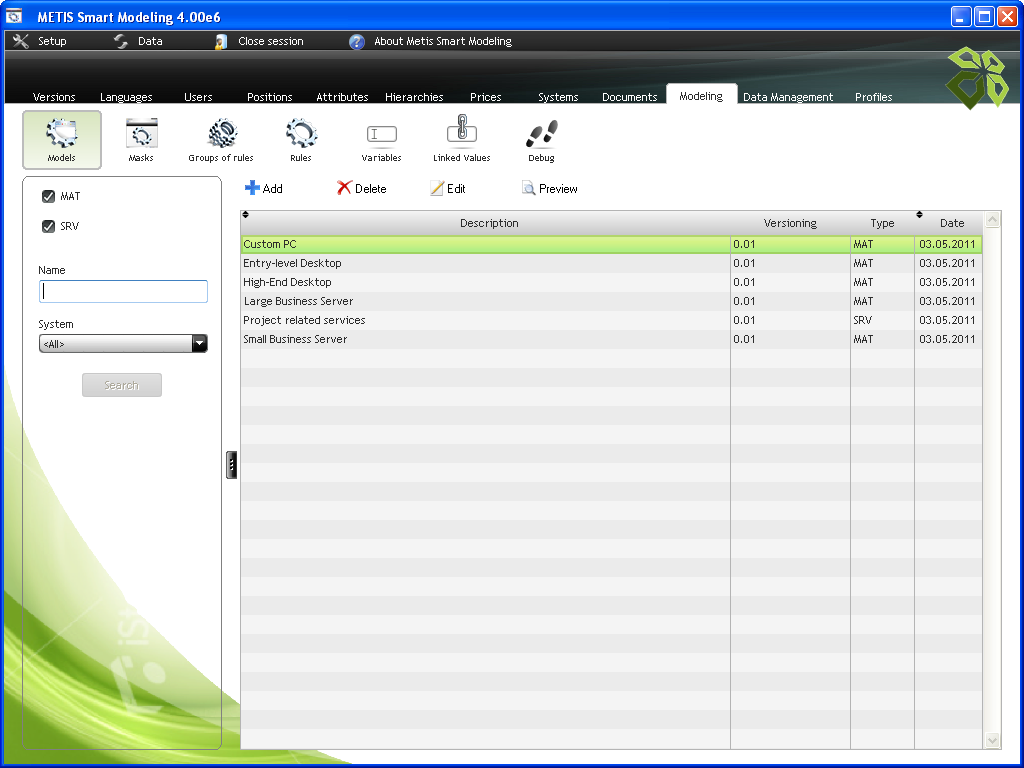This screenshot has height=768, width=1024.
Task: Switch to the Data Management tab
Action: (x=788, y=97)
